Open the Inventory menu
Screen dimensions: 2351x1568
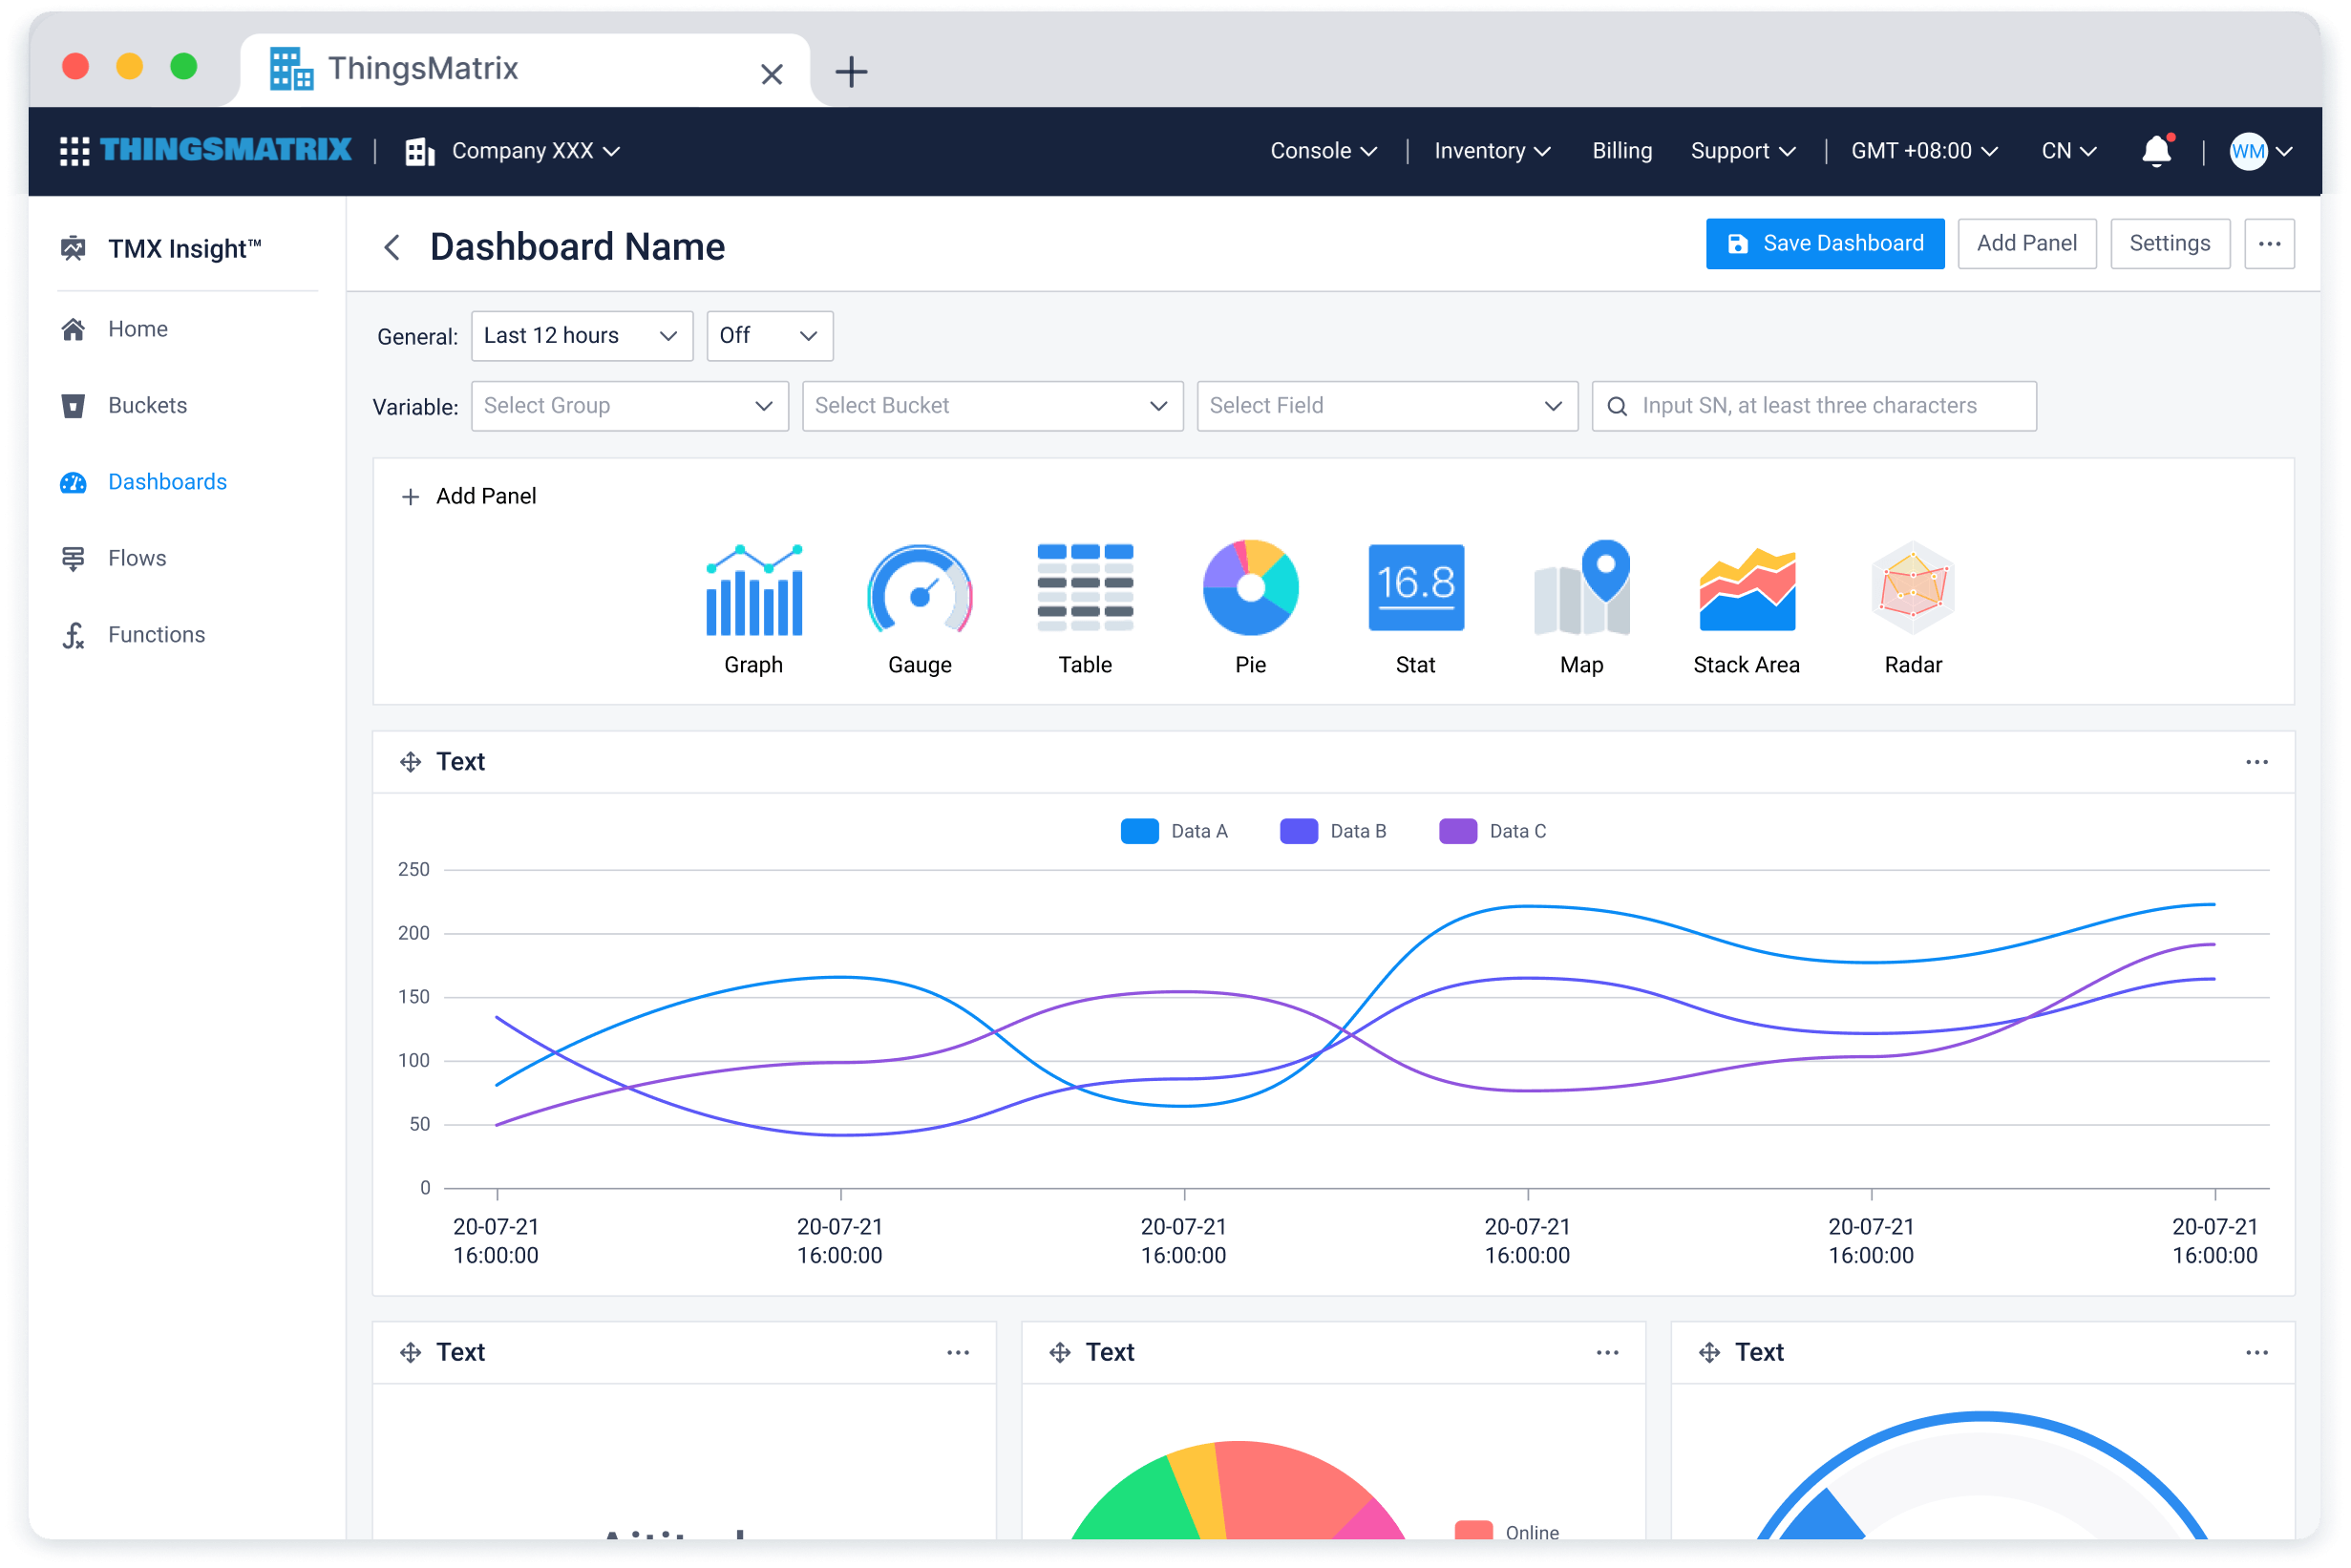(x=1492, y=151)
